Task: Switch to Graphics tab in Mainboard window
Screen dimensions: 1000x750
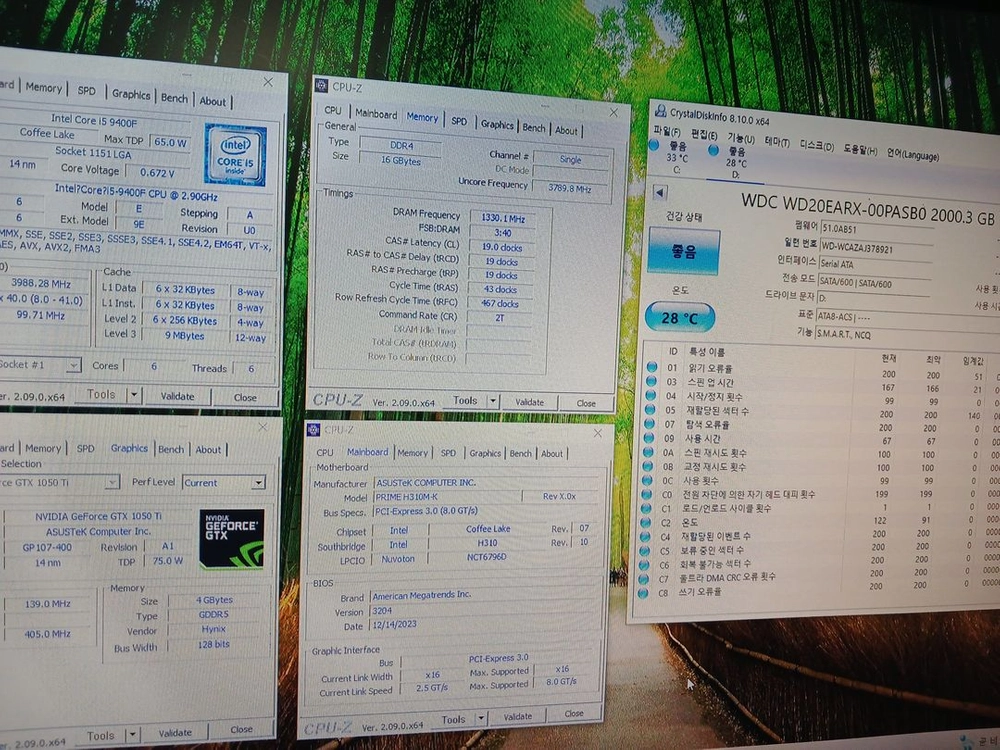Action: point(485,453)
